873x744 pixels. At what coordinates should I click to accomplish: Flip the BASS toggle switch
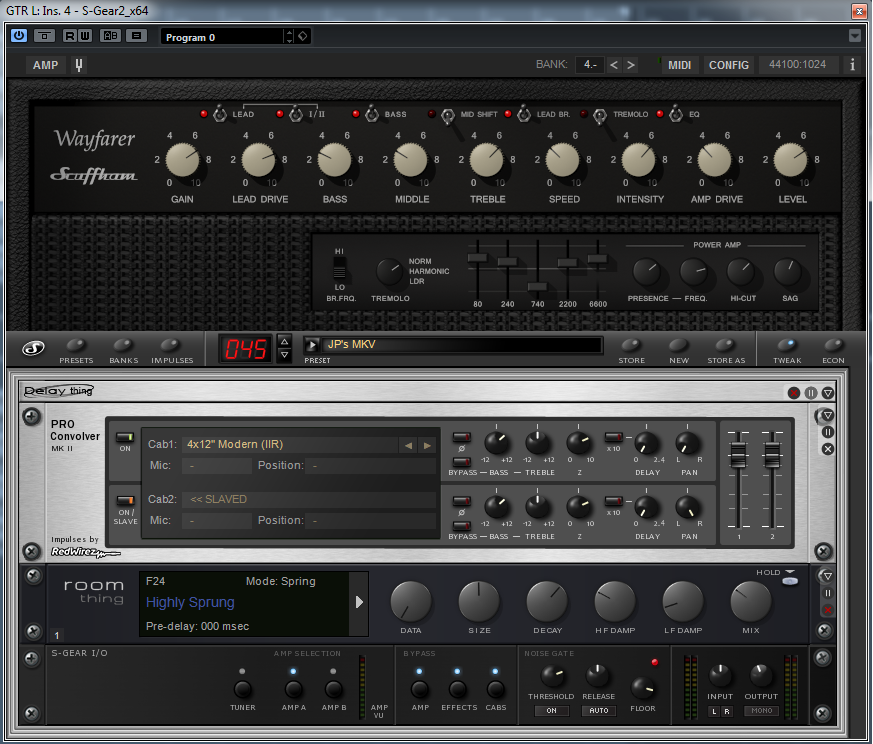[x=372, y=114]
